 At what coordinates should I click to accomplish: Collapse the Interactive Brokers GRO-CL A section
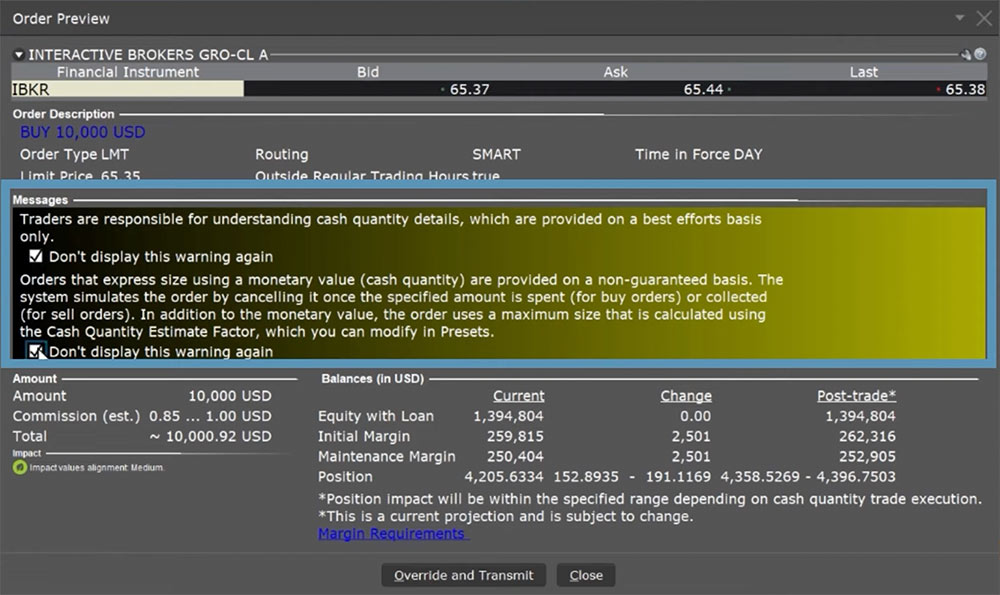point(19,54)
